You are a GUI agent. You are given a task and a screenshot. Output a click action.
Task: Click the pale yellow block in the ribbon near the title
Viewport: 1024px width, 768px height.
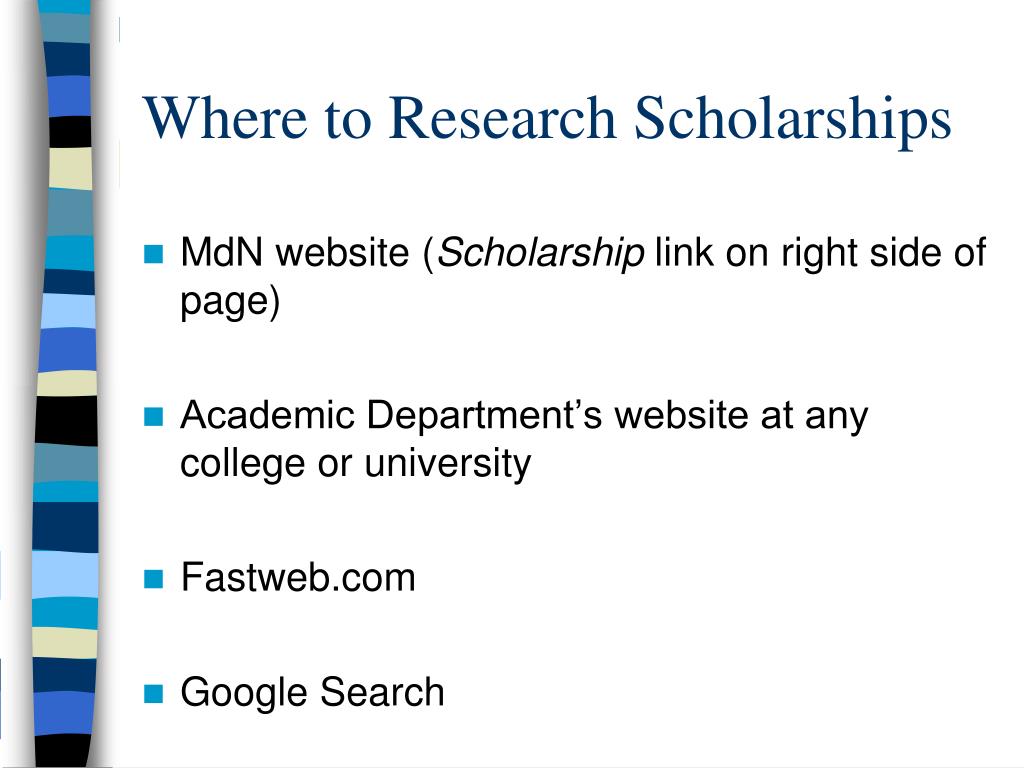pyautogui.click(x=71, y=168)
